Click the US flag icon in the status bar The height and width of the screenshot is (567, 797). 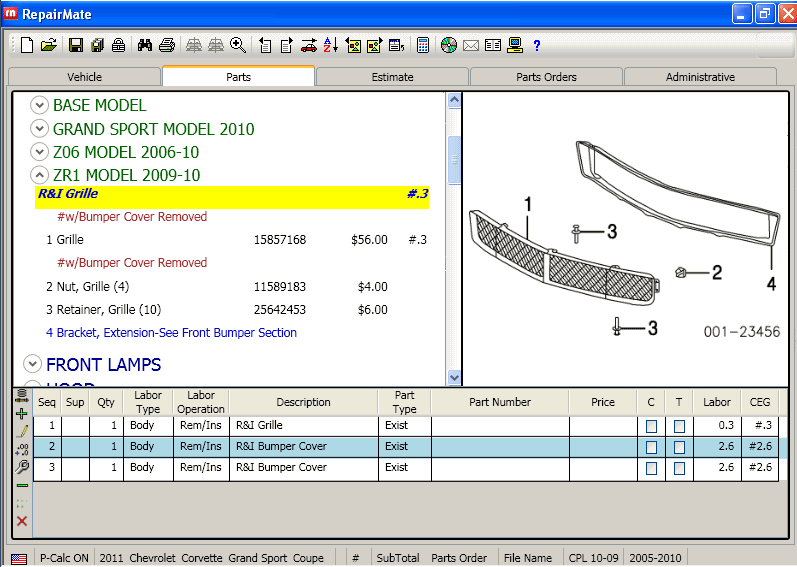pyautogui.click(x=19, y=558)
